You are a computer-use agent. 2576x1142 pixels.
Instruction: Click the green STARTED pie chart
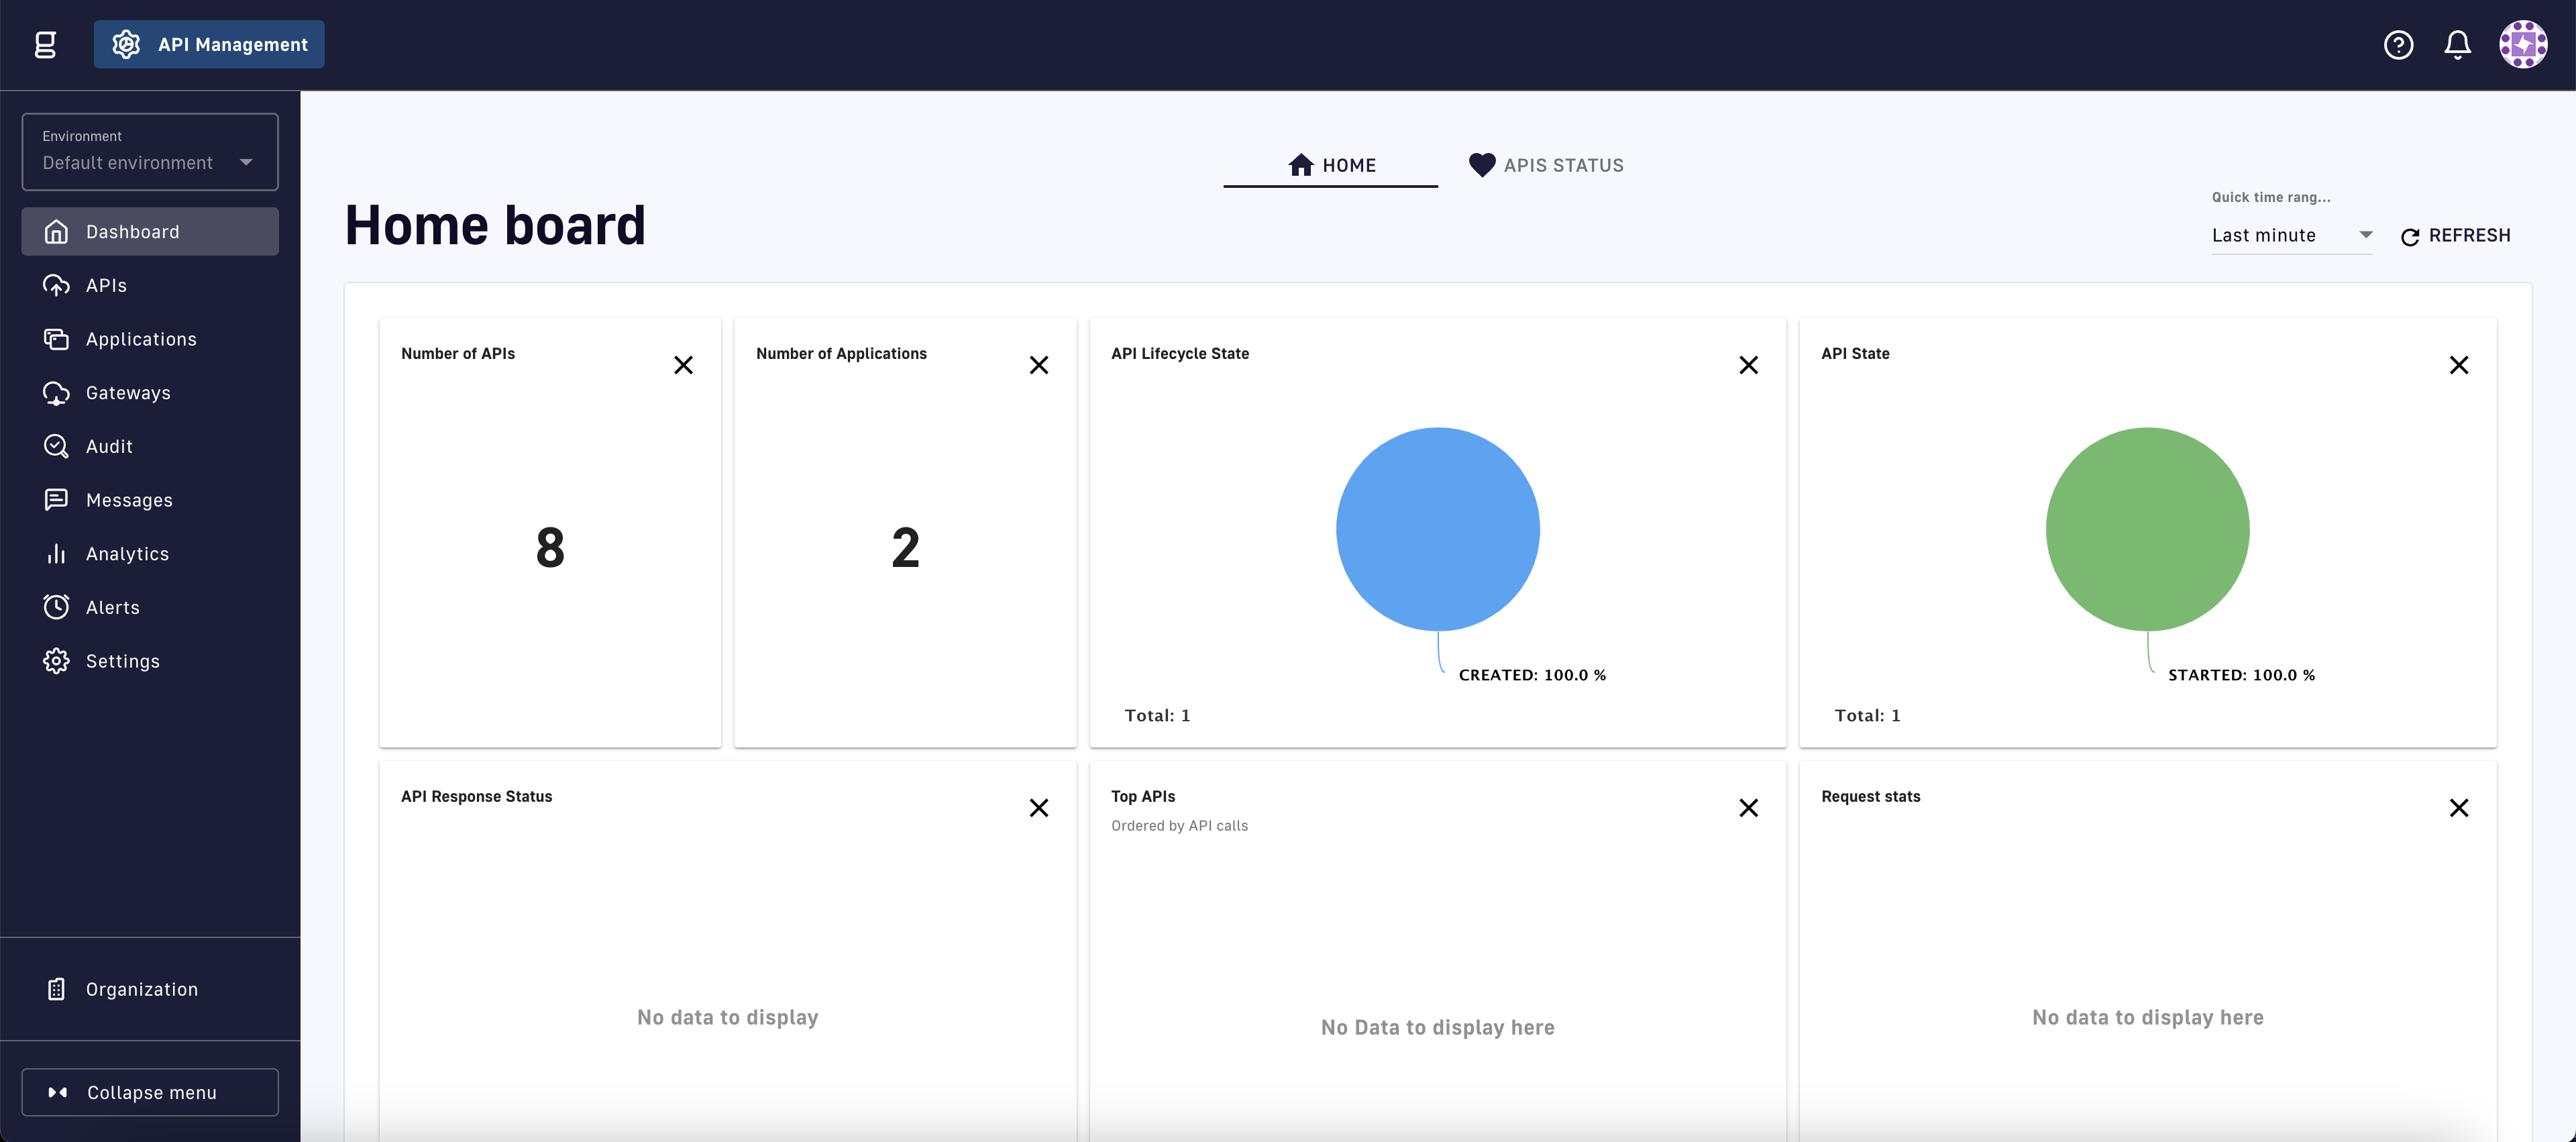[2147, 529]
